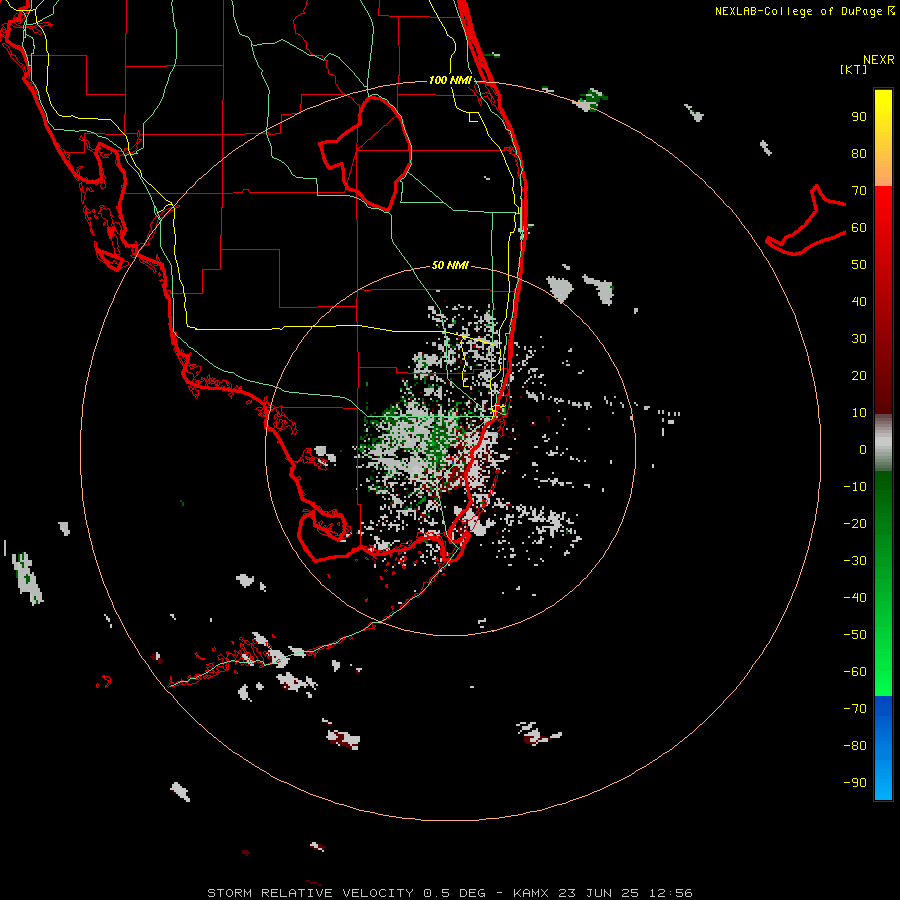Click the gray zero-velocity segment of color bar
This screenshot has width=900, height=900.
point(883,443)
